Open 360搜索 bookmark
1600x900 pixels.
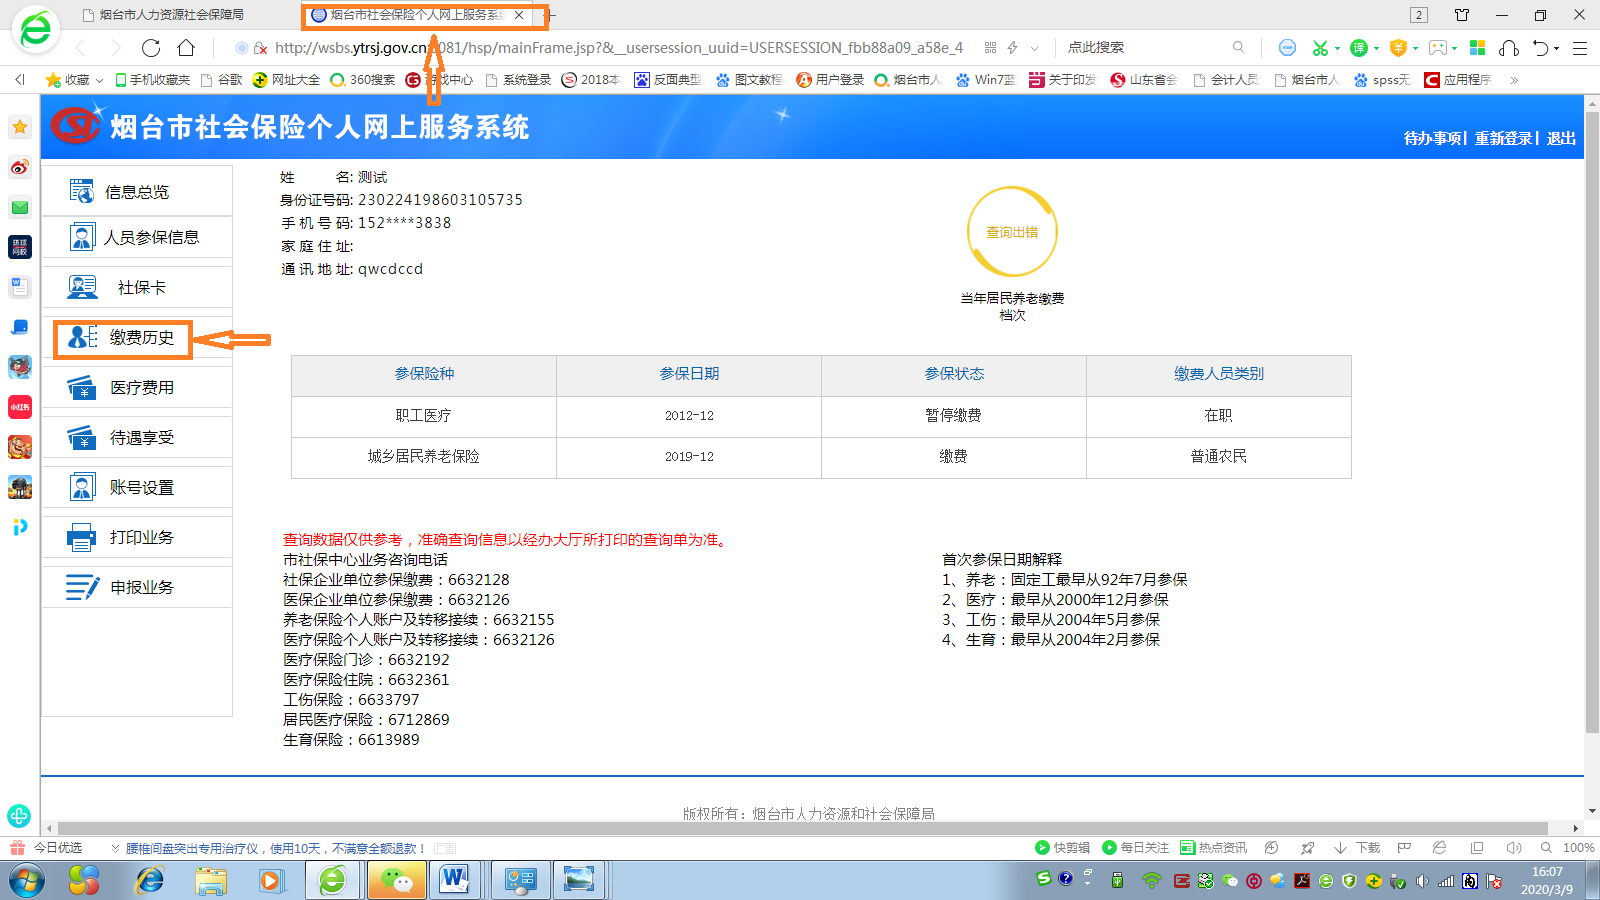click(x=362, y=79)
